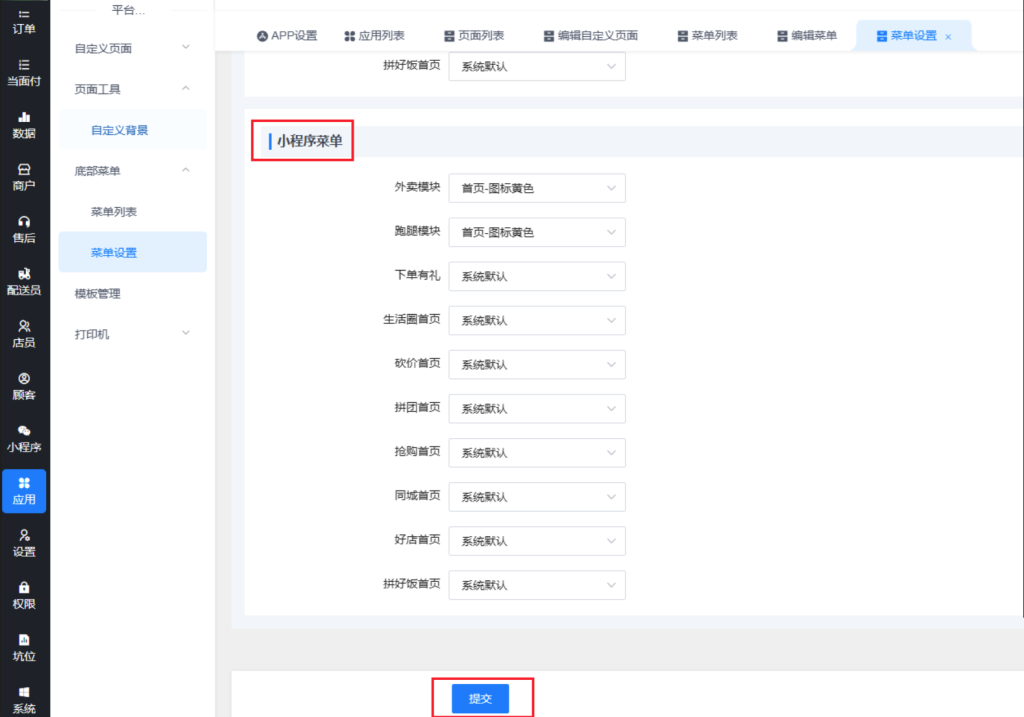Open the 砍价首页 dropdown
The width and height of the screenshot is (1024, 717).
536,364
